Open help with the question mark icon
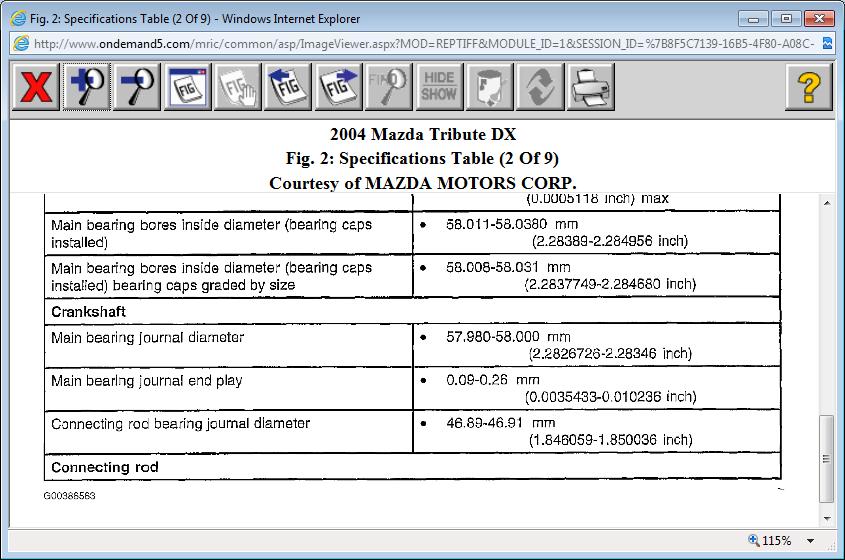Image resolution: width=845 pixels, height=560 pixels. (808, 88)
